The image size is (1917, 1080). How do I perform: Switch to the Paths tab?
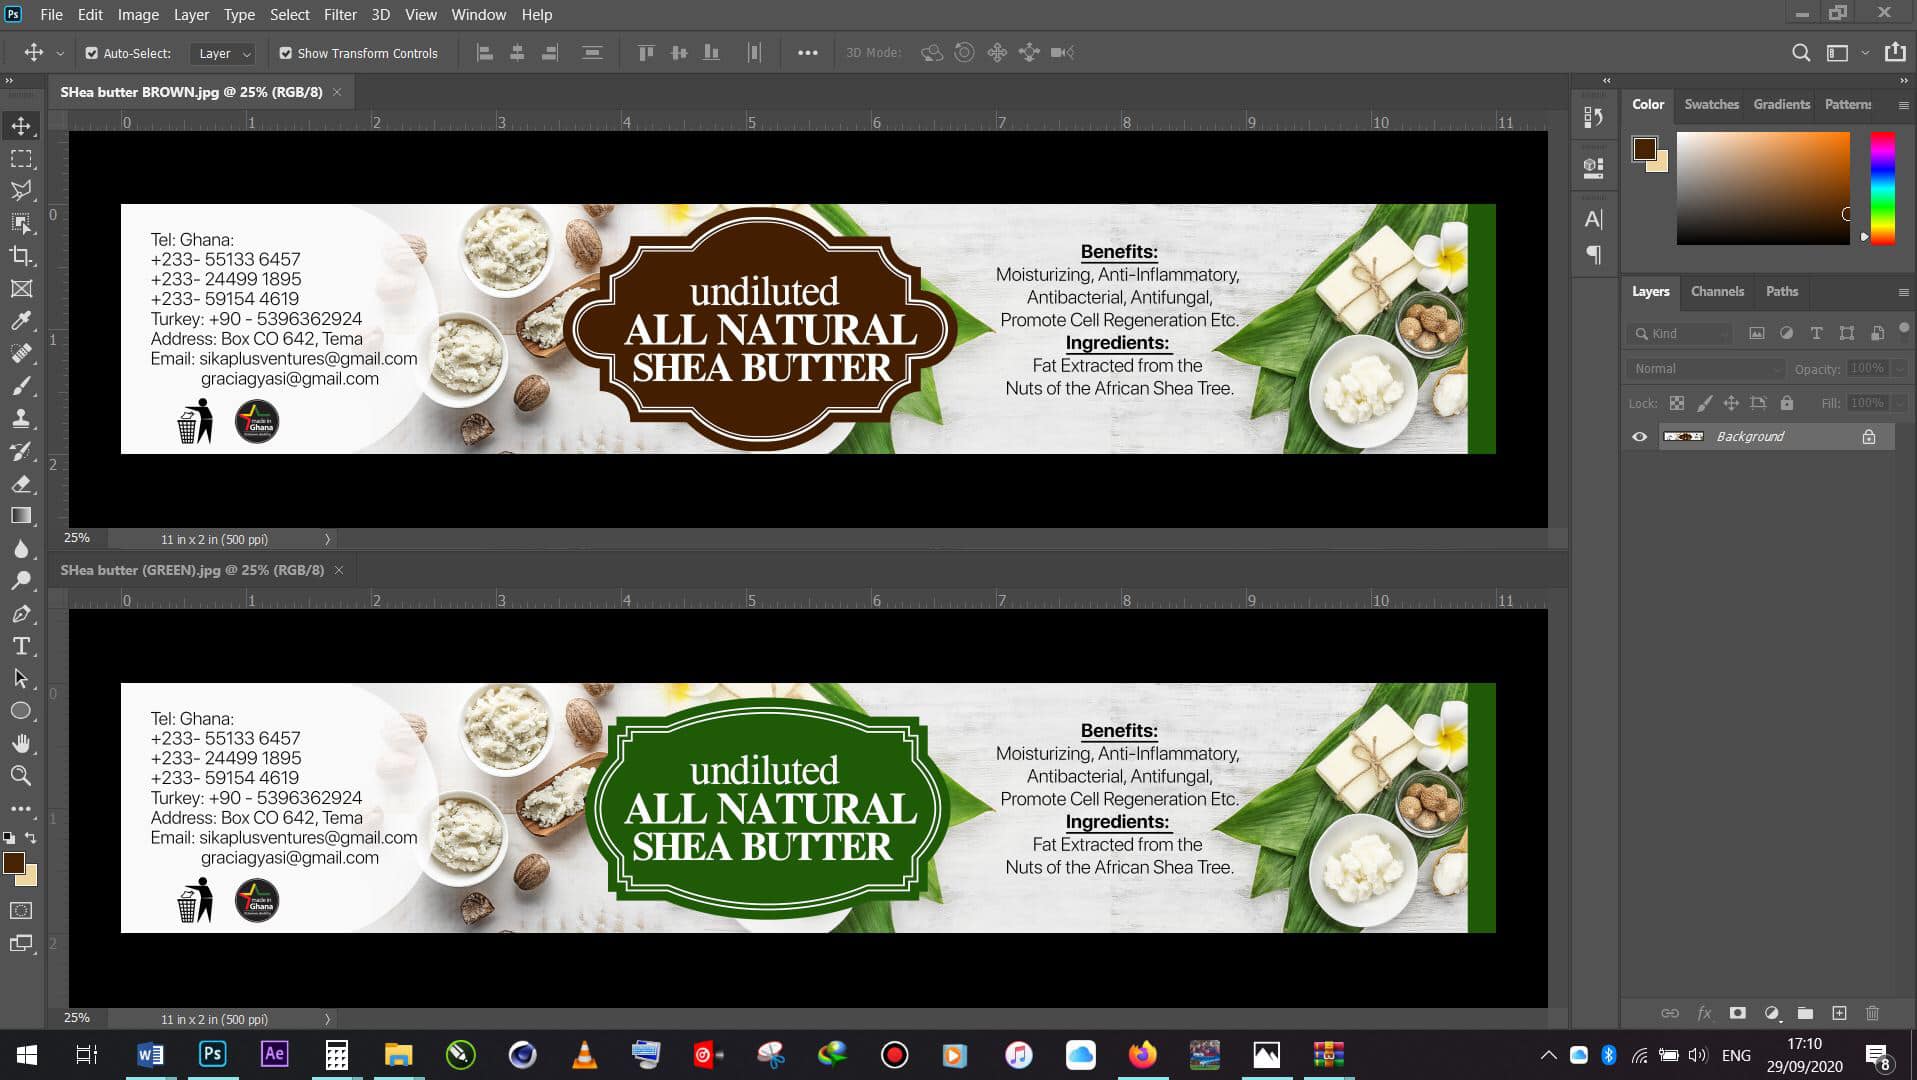[x=1781, y=291]
